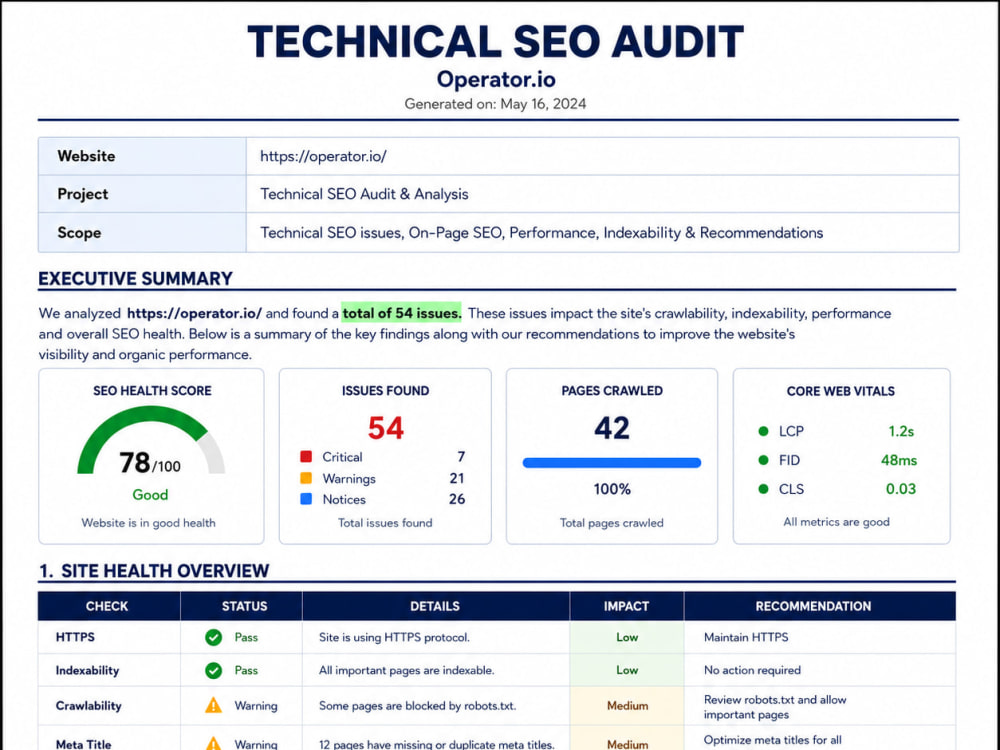Image resolution: width=1000 pixels, height=750 pixels.
Task: Click the green 'Good' score label
Action: pos(151,494)
